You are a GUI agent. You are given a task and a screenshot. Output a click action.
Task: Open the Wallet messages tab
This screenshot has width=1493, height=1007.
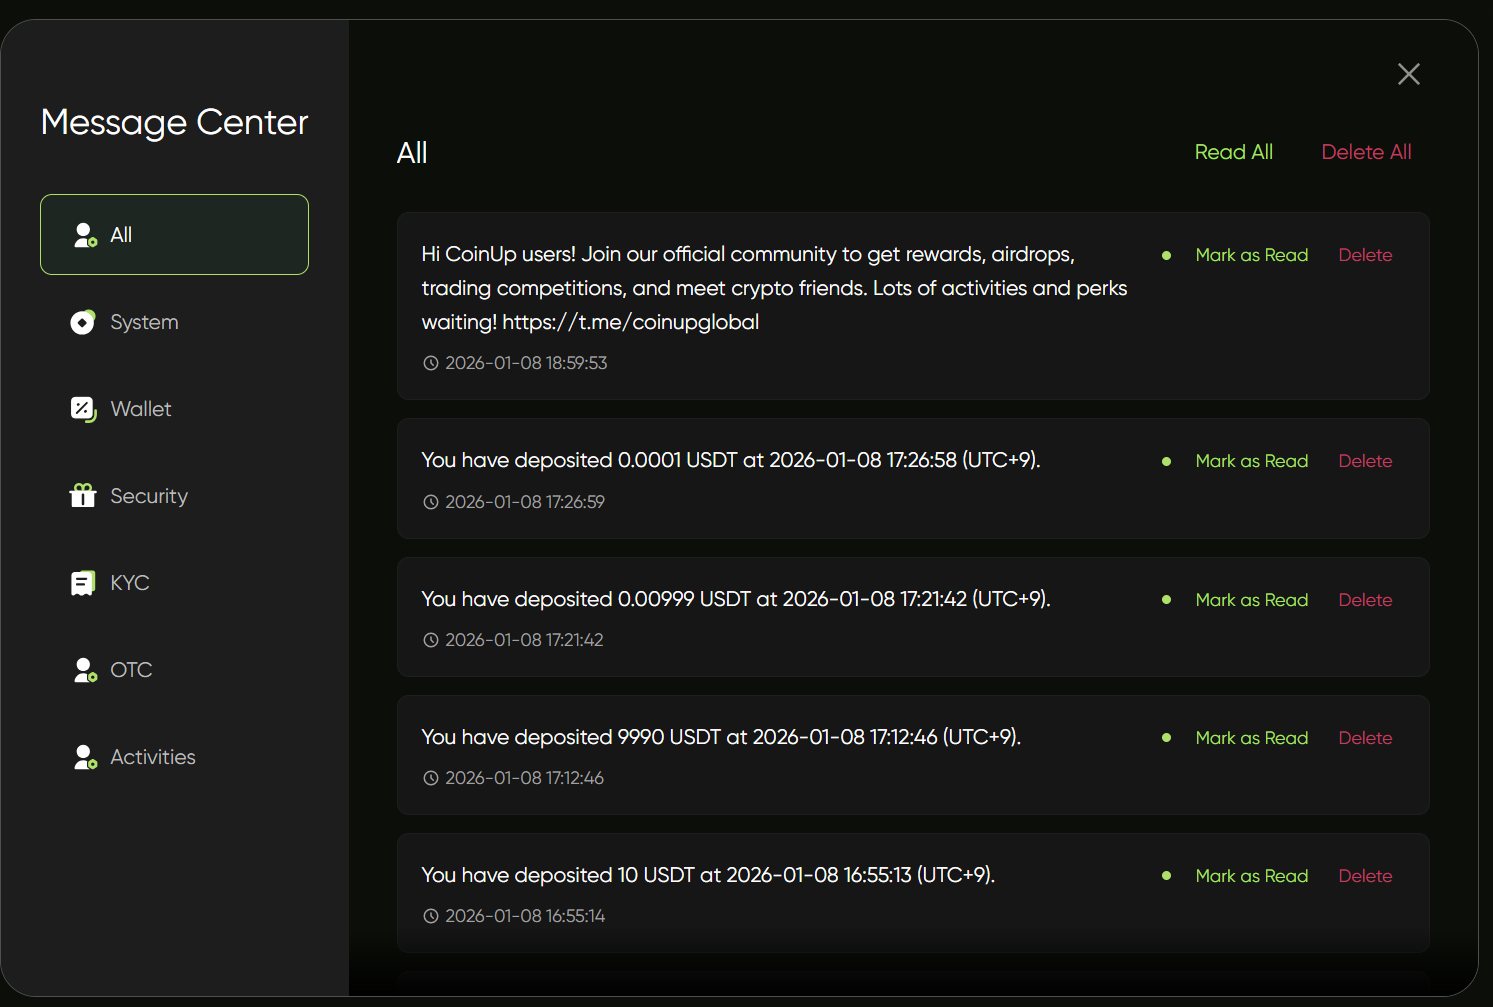tap(141, 409)
